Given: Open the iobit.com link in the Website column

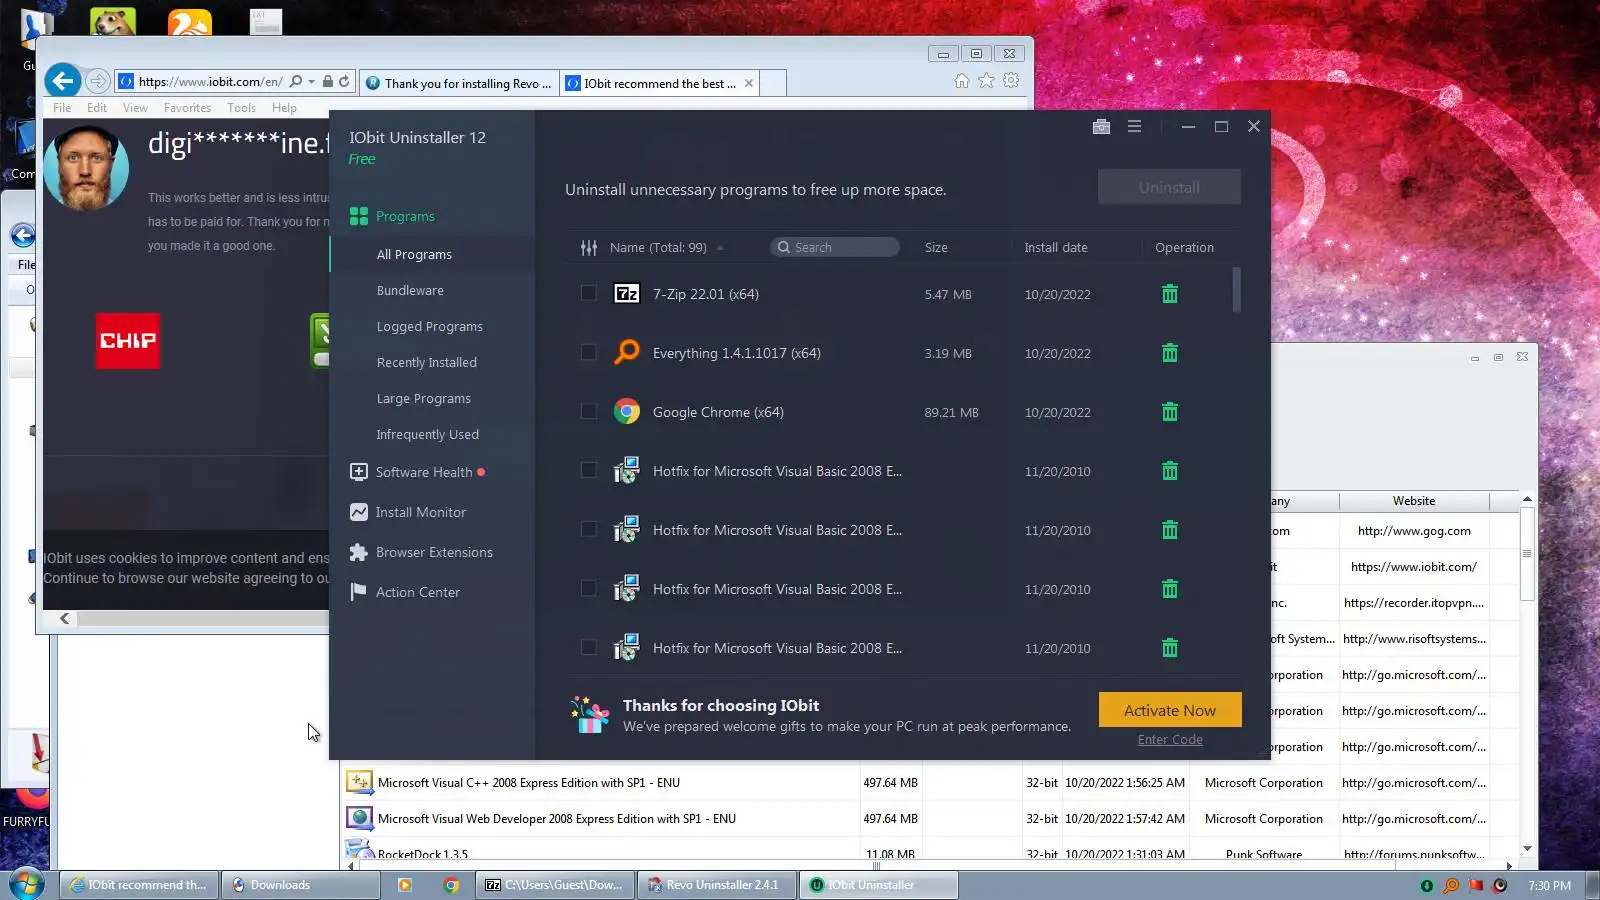Looking at the screenshot, I should (1414, 567).
